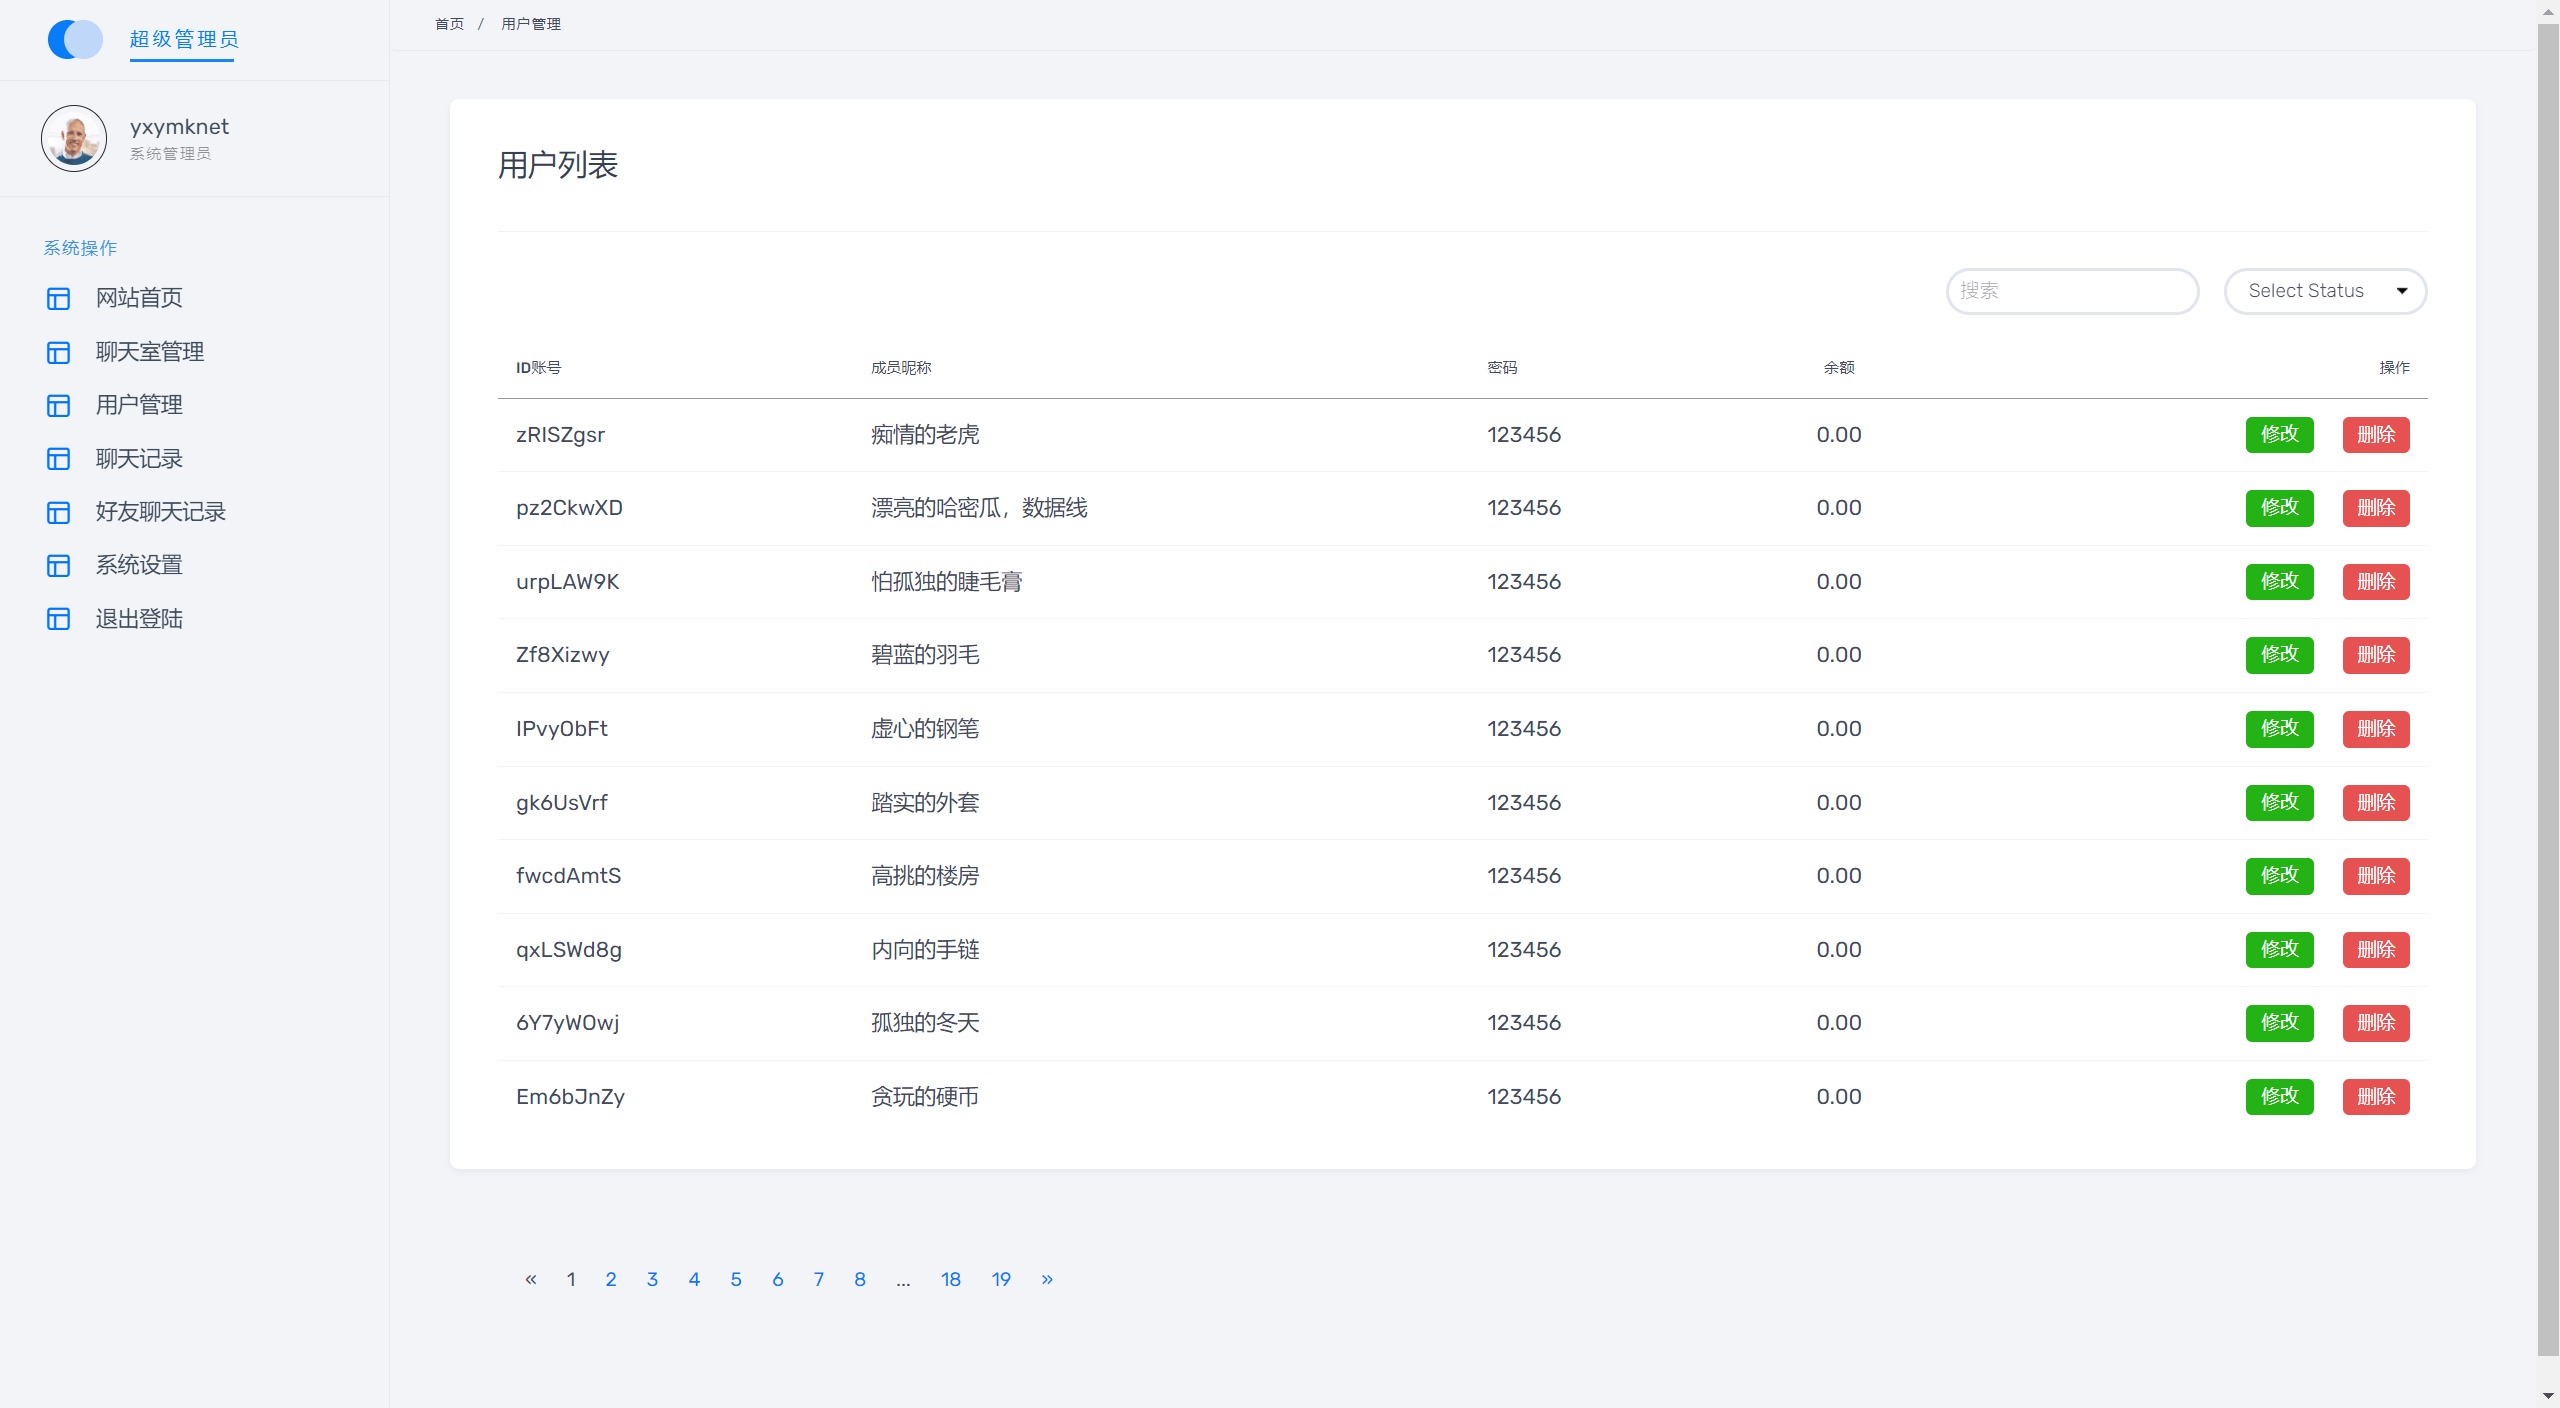Click the icon beside 系统设置
This screenshot has height=1408, width=2560.
[59, 565]
